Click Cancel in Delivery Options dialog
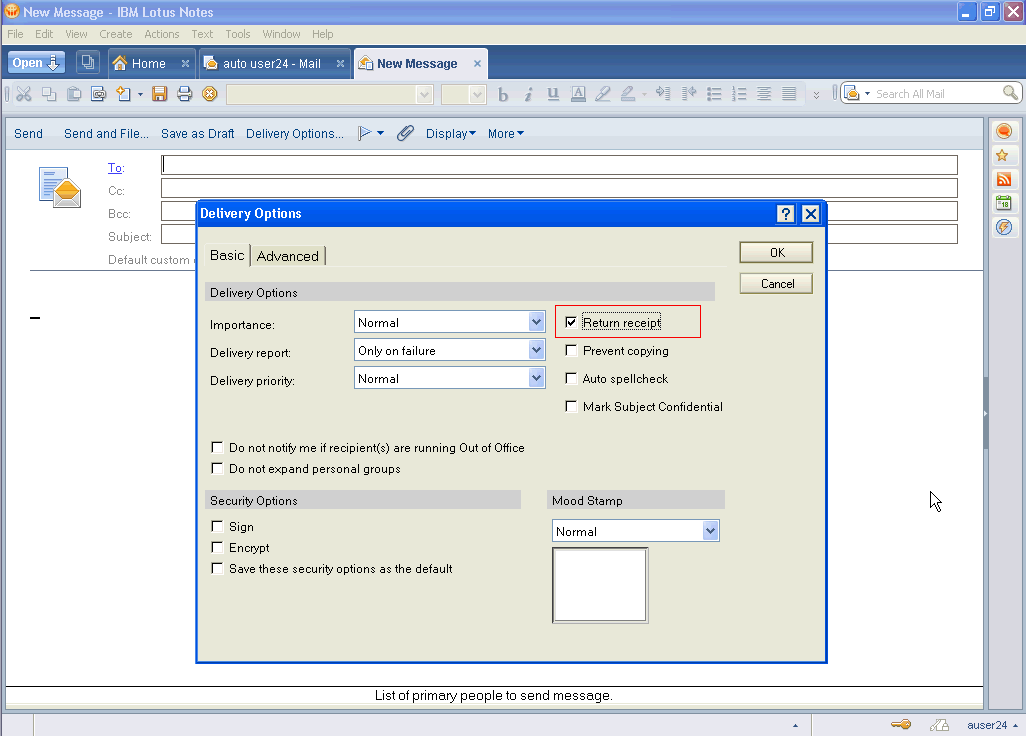Viewport: 1026px width, 736px height. click(776, 284)
